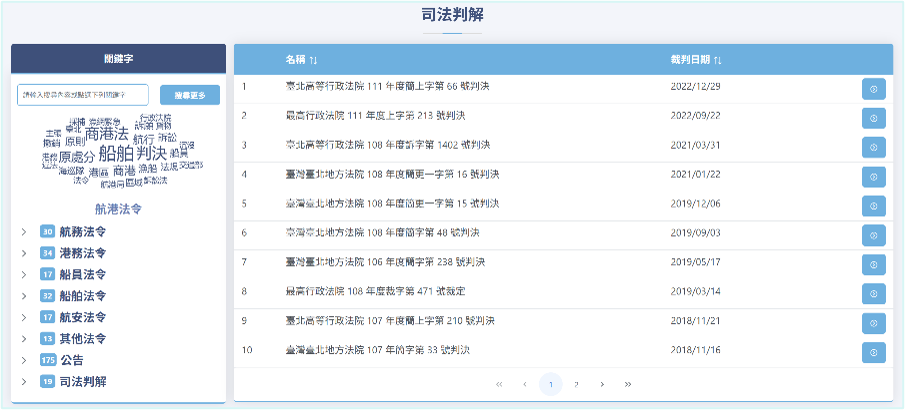The width and height of the screenshot is (905, 410).
Task: Click keyword 海巡隊 in the word cloud
Action: click(72, 171)
